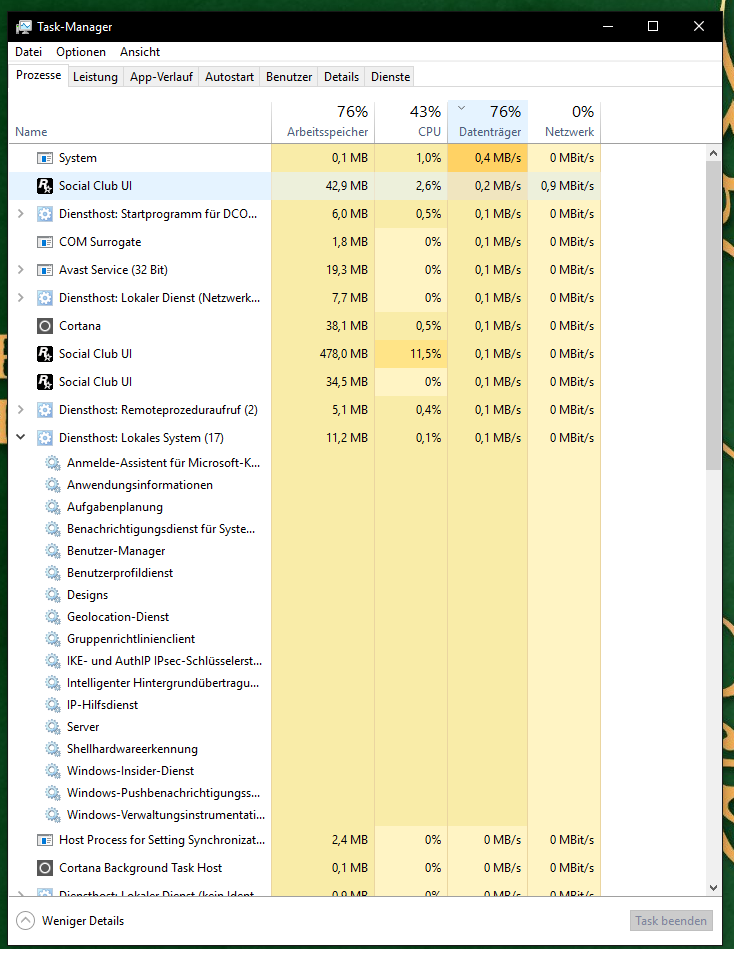
Task: Expand Diensthost: Remoteprozeduraufruf (2)
Action: pyautogui.click(x=21, y=410)
